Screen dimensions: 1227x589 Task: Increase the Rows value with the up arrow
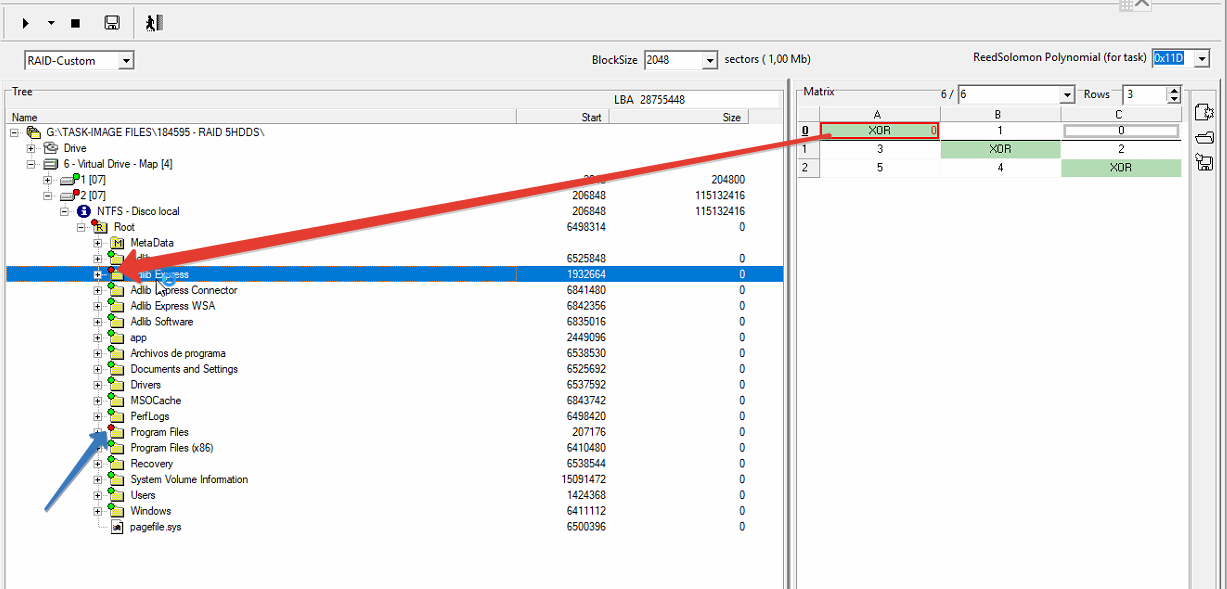(x=1174, y=90)
